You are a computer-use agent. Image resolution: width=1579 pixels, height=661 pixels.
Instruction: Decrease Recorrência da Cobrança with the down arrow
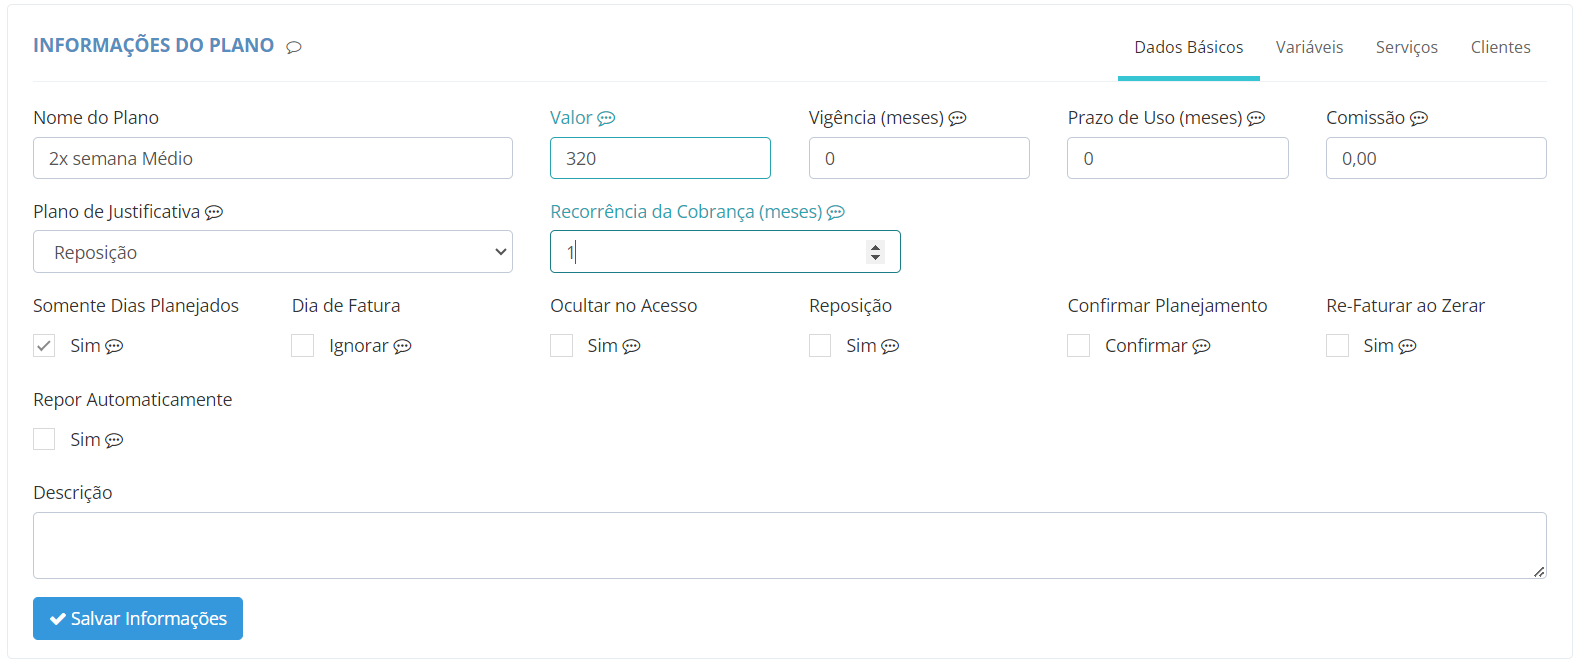coord(875,258)
